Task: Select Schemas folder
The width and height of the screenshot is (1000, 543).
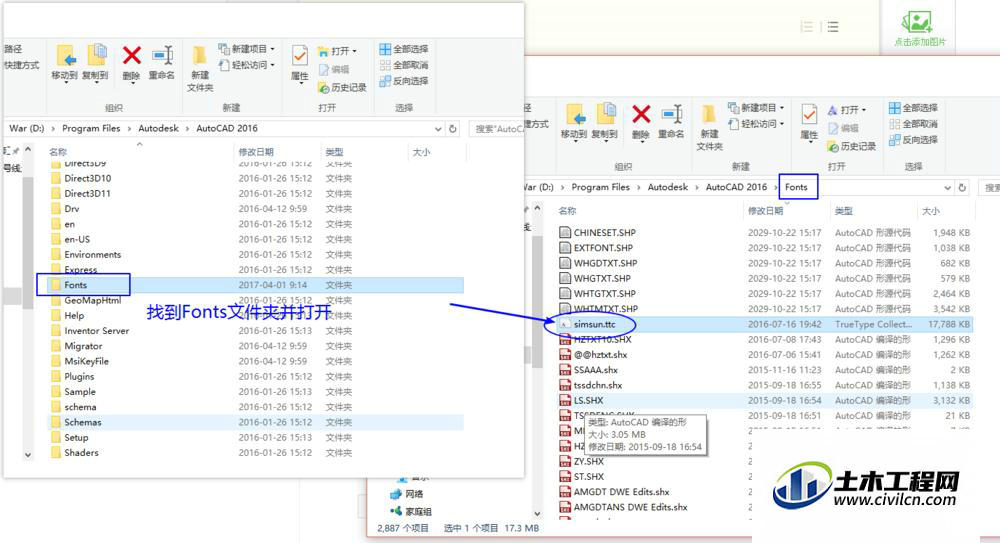Action: 256,422
